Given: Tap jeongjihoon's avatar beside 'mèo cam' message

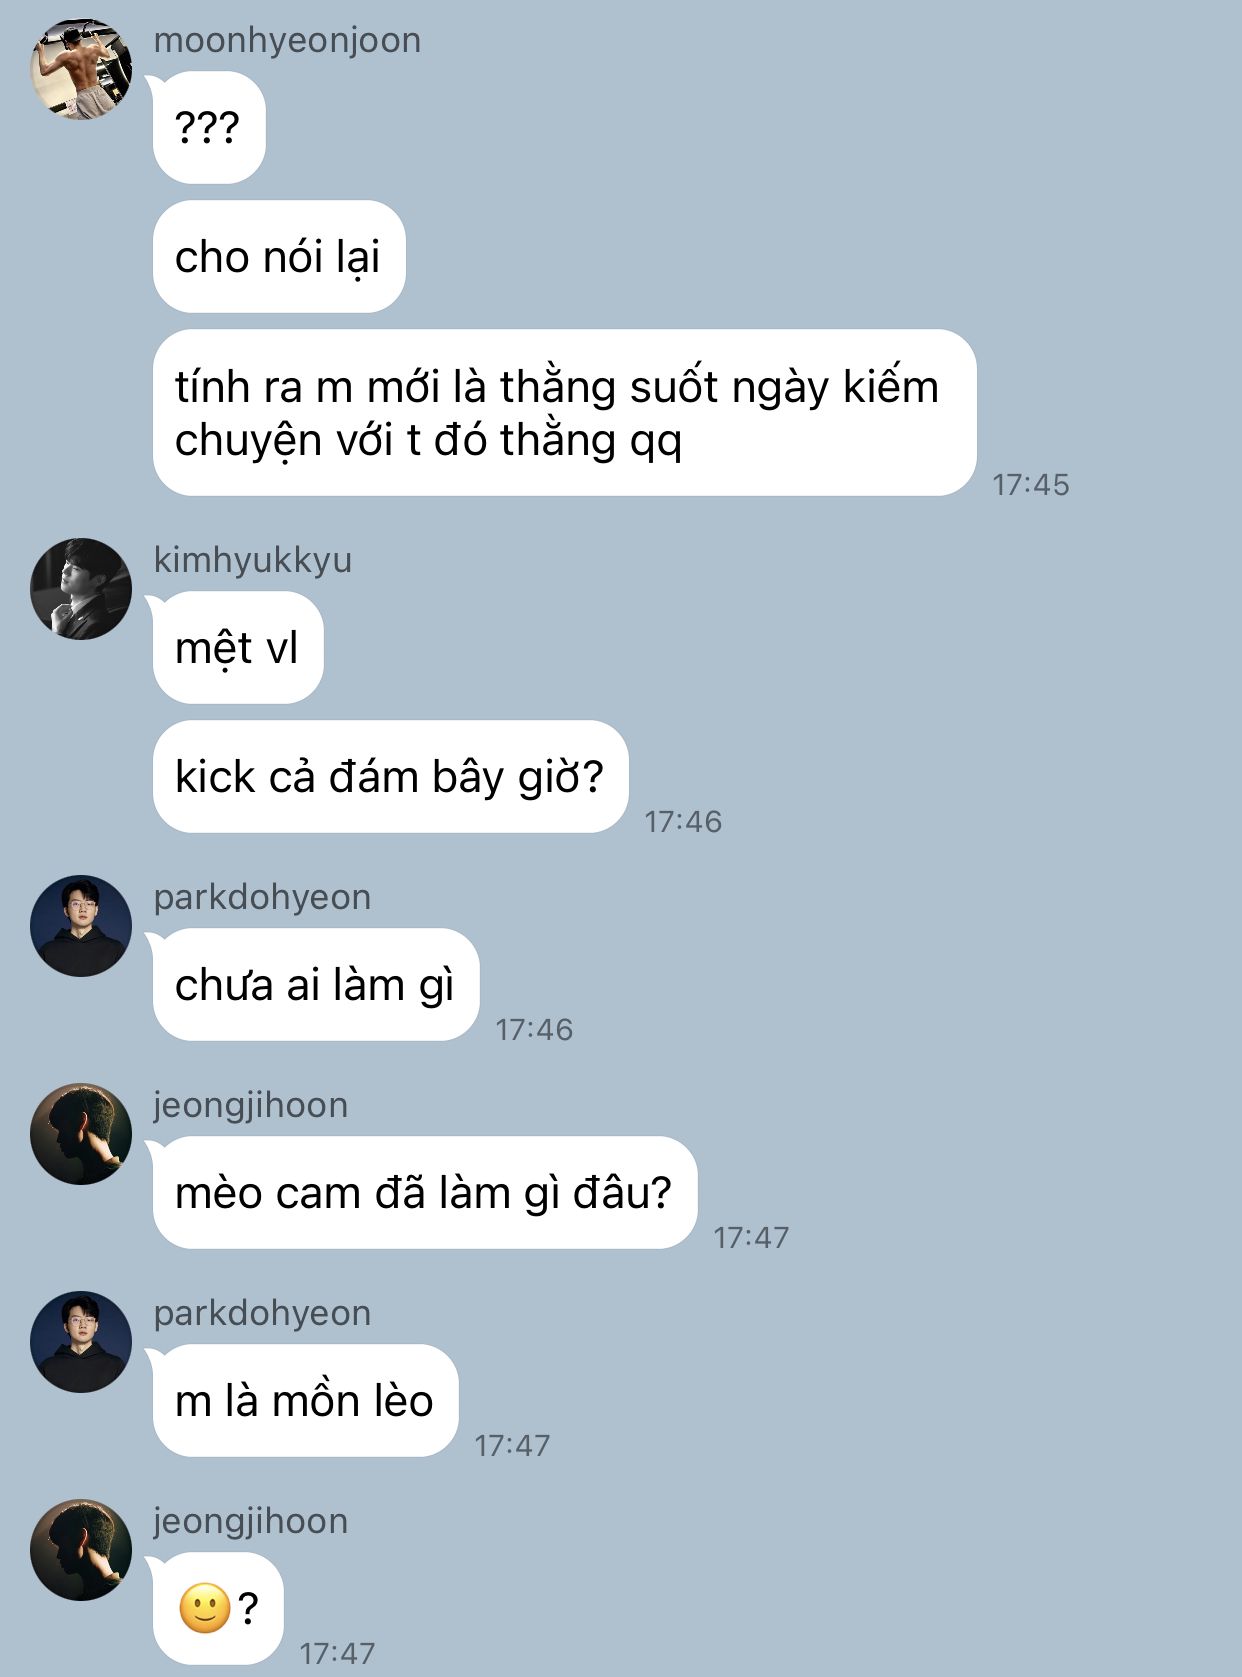Looking at the screenshot, I should click(81, 1134).
